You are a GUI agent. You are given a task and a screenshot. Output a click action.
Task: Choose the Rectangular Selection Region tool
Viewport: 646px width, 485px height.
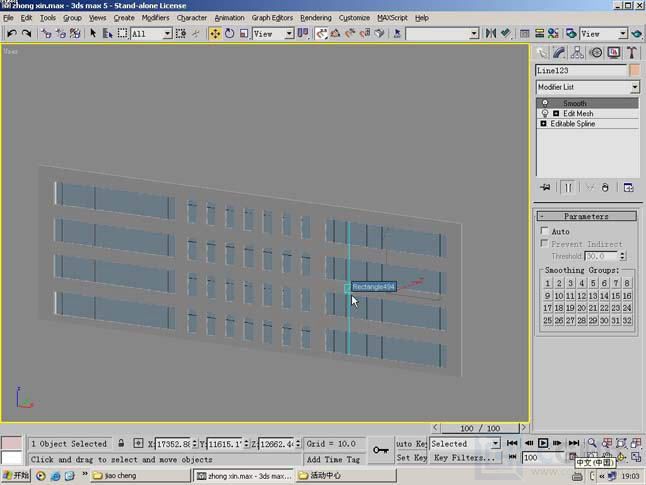122,33
